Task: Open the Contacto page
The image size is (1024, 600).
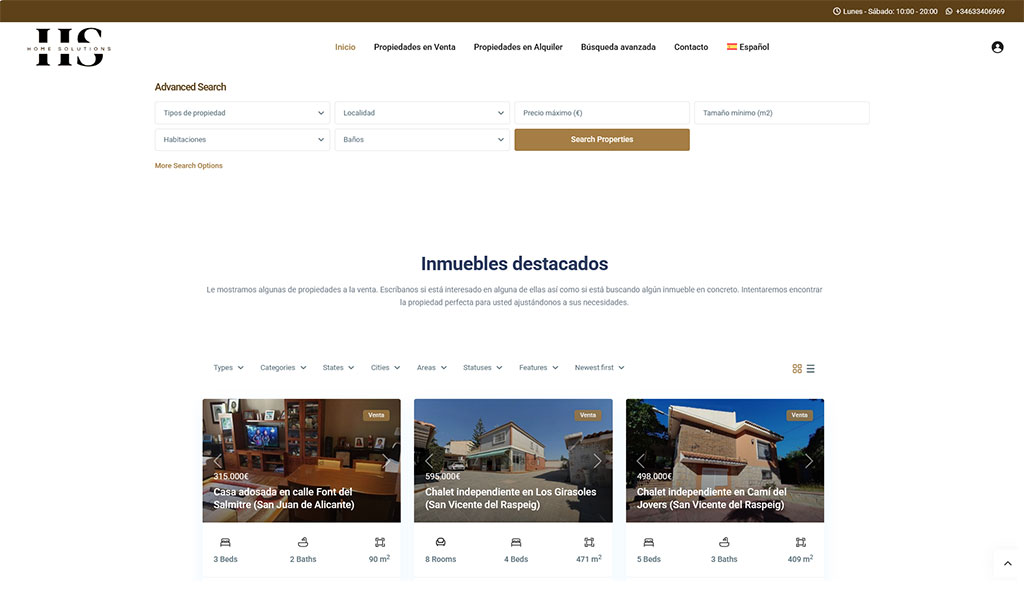Action: [691, 47]
